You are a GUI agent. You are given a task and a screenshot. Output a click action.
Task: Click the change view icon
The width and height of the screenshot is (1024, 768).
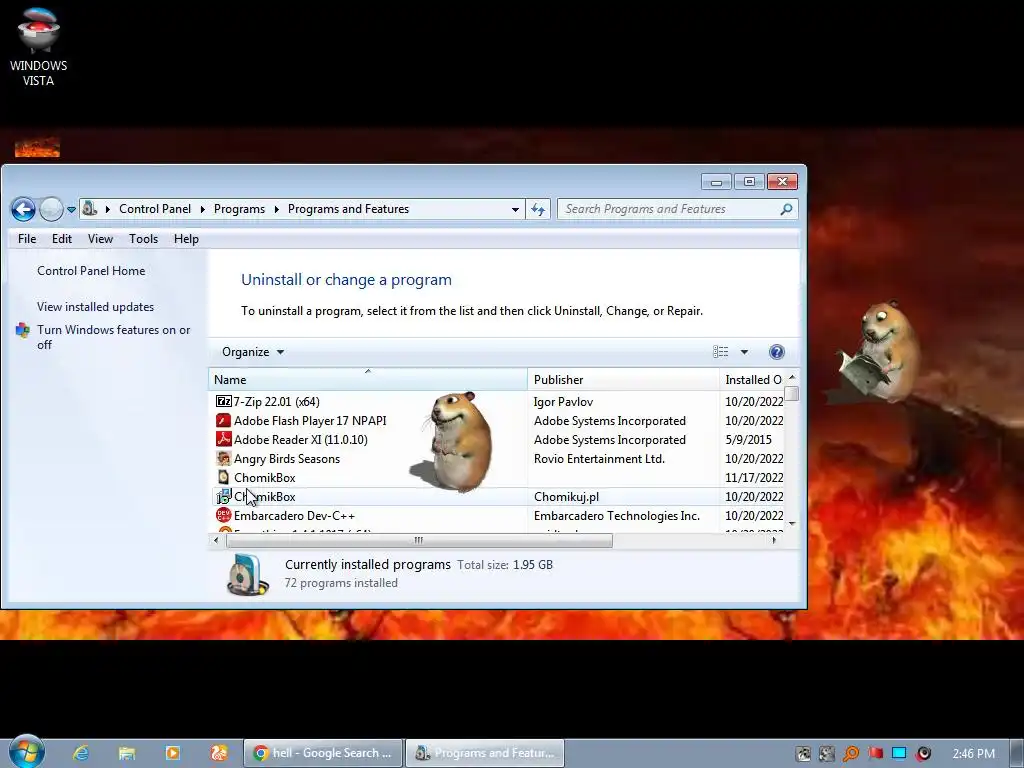[720, 352]
